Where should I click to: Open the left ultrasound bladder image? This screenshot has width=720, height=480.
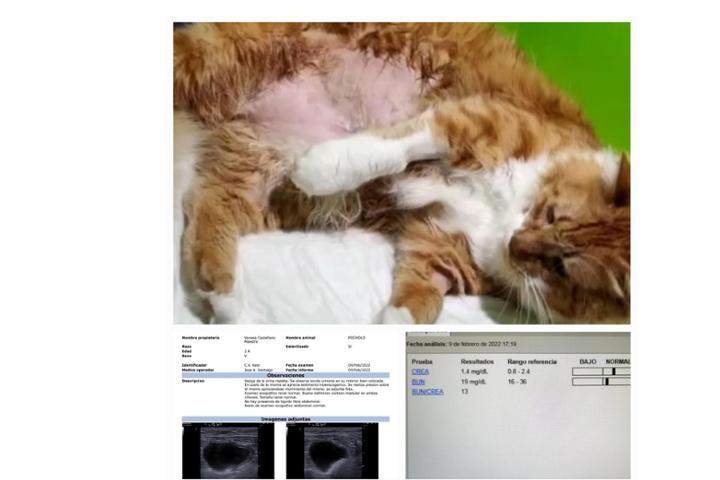[228, 451]
